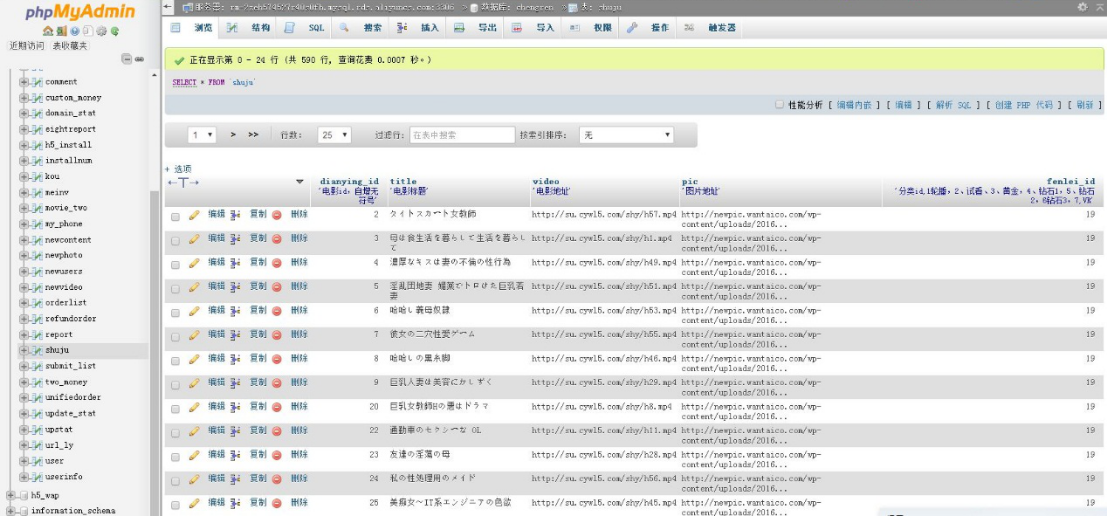Screen dimensions: 1108x516
Task: Open the settings gear in the top-right corner
Action: point(1083,7)
